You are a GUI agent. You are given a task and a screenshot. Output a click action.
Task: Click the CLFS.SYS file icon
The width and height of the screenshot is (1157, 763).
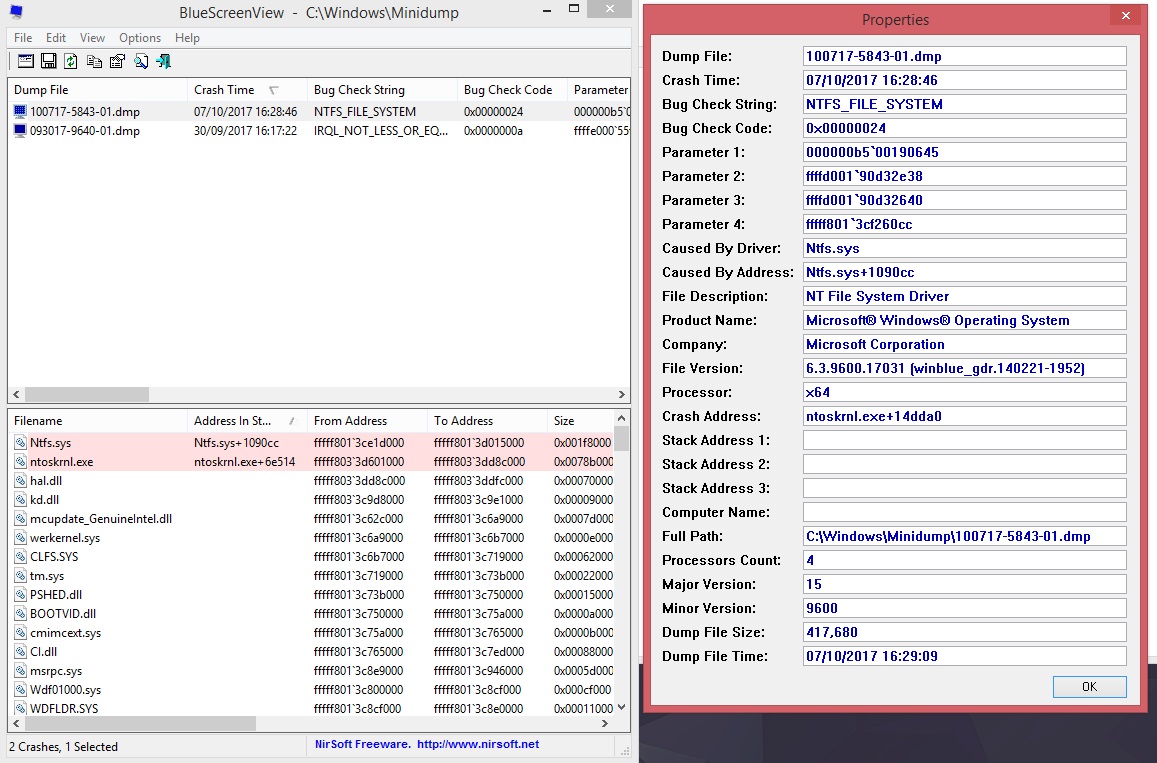coord(20,556)
